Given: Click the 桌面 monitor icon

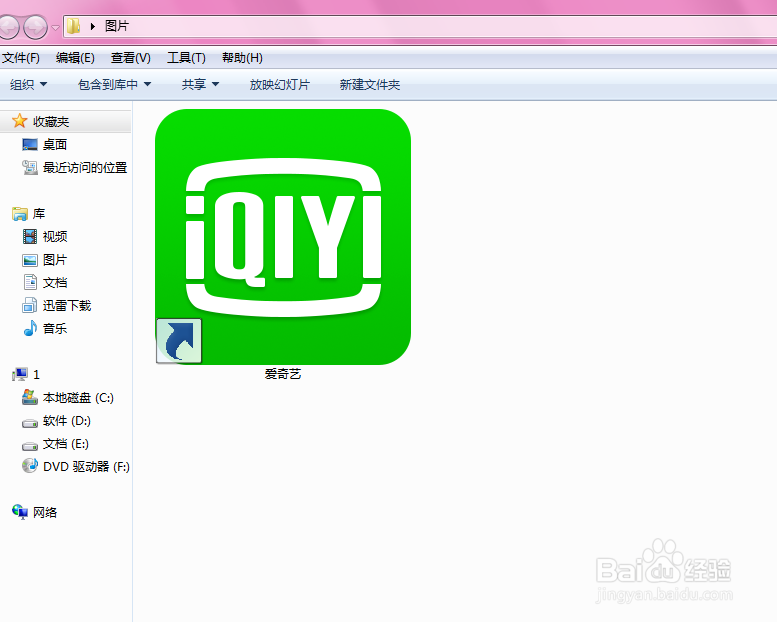Looking at the screenshot, I should [x=30, y=145].
